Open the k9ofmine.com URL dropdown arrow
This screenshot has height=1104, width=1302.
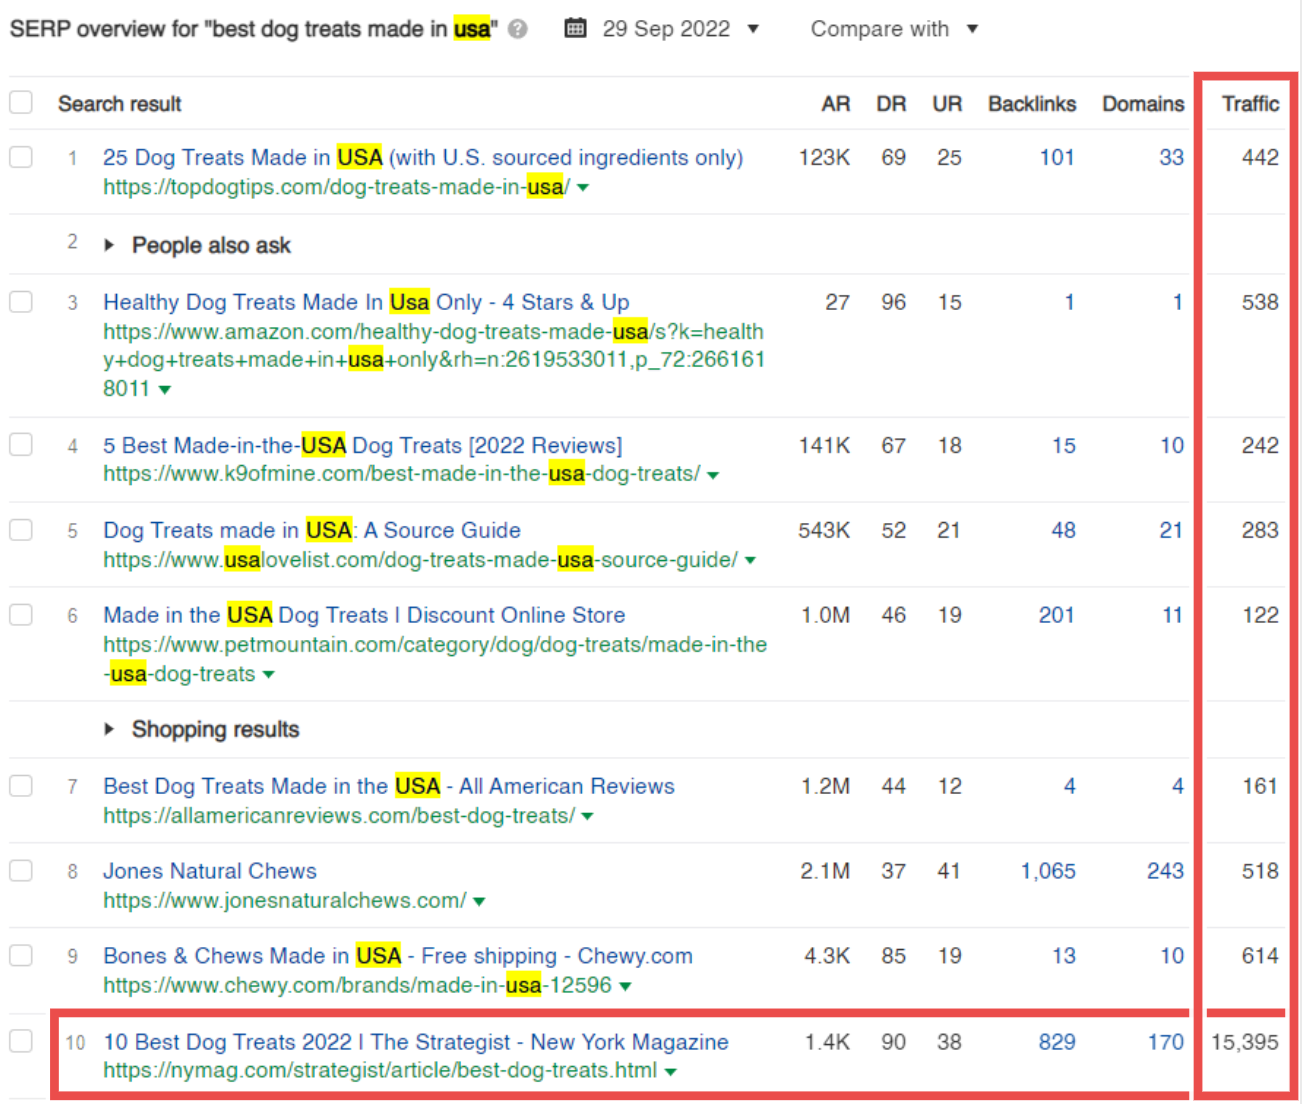click(713, 475)
